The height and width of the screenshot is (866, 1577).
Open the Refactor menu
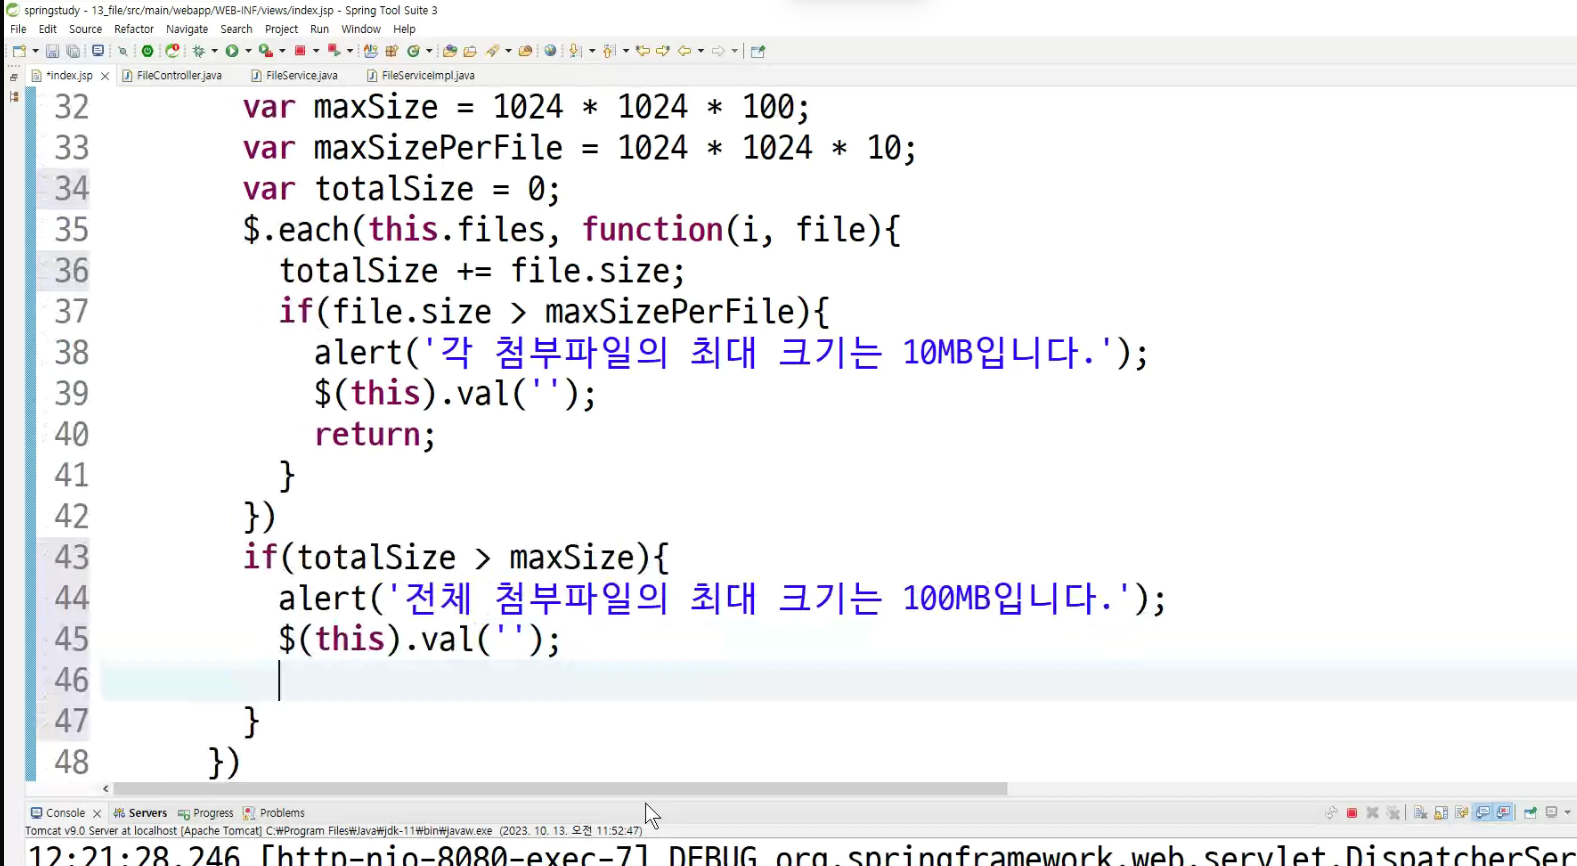[134, 29]
